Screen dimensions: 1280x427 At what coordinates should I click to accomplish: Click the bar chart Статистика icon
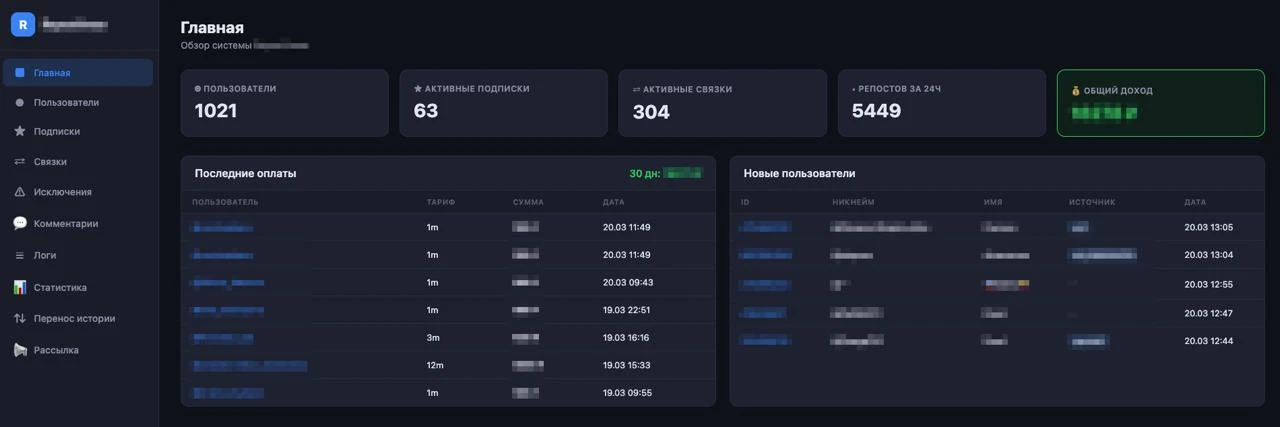tap(20, 288)
